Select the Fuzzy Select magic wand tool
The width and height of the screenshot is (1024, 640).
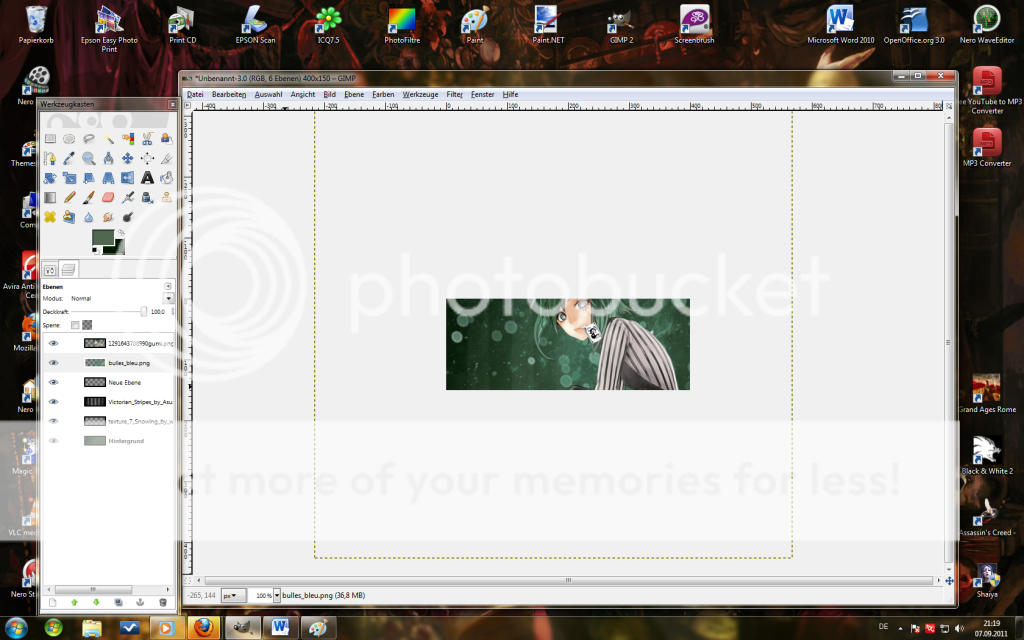click(x=108, y=138)
